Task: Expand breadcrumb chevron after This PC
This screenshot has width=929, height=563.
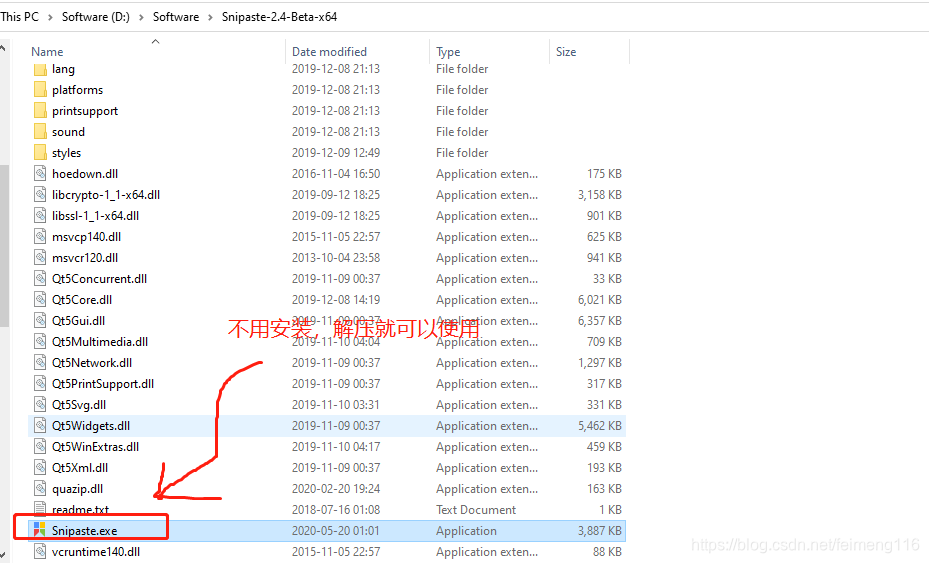Action: tap(50, 17)
